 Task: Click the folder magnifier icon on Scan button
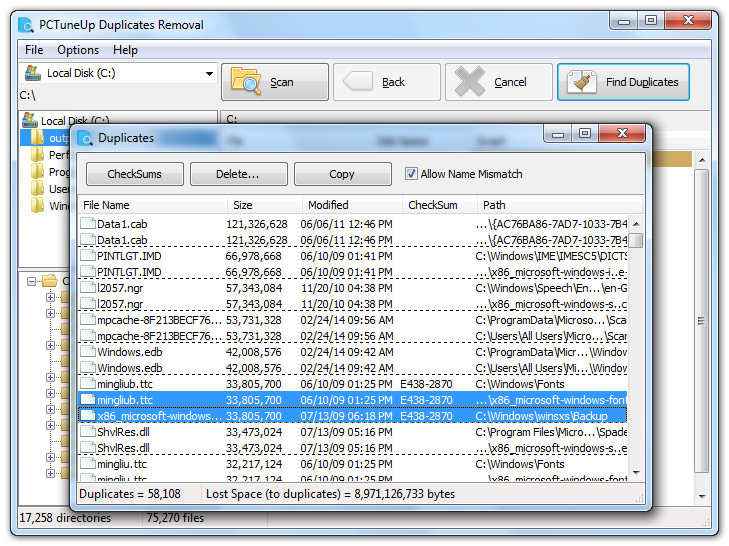coord(246,81)
